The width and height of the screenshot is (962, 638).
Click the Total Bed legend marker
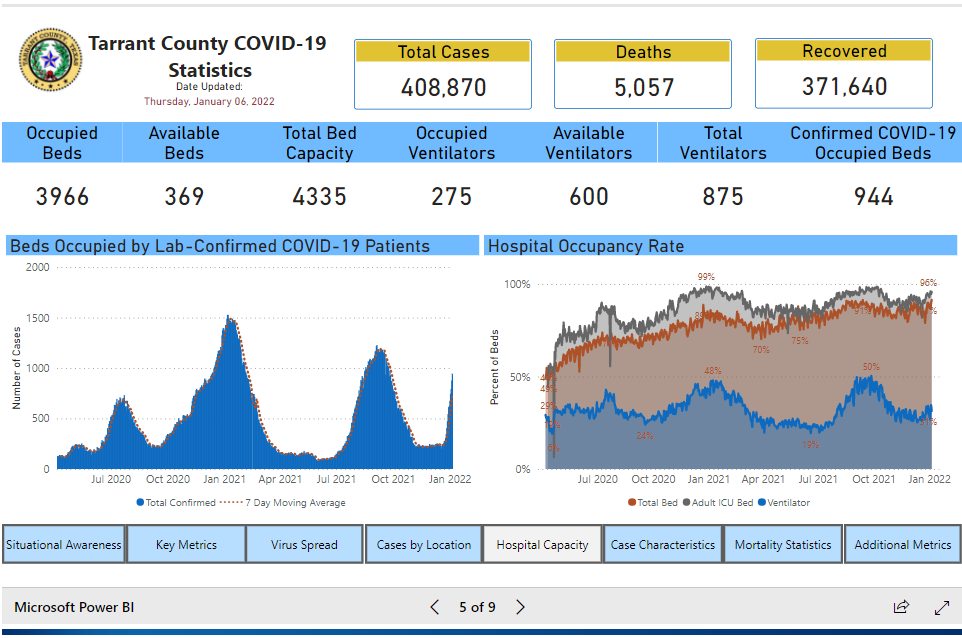coord(631,502)
